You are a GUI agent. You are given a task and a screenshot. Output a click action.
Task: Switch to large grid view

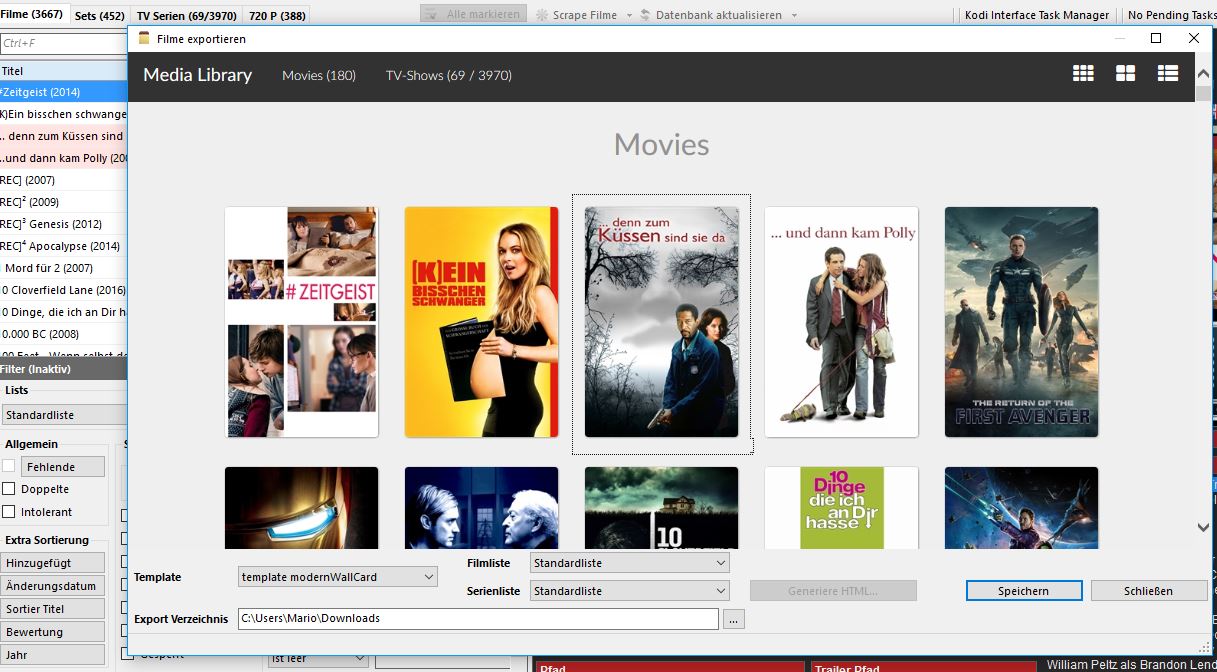[x=1125, y=73]
